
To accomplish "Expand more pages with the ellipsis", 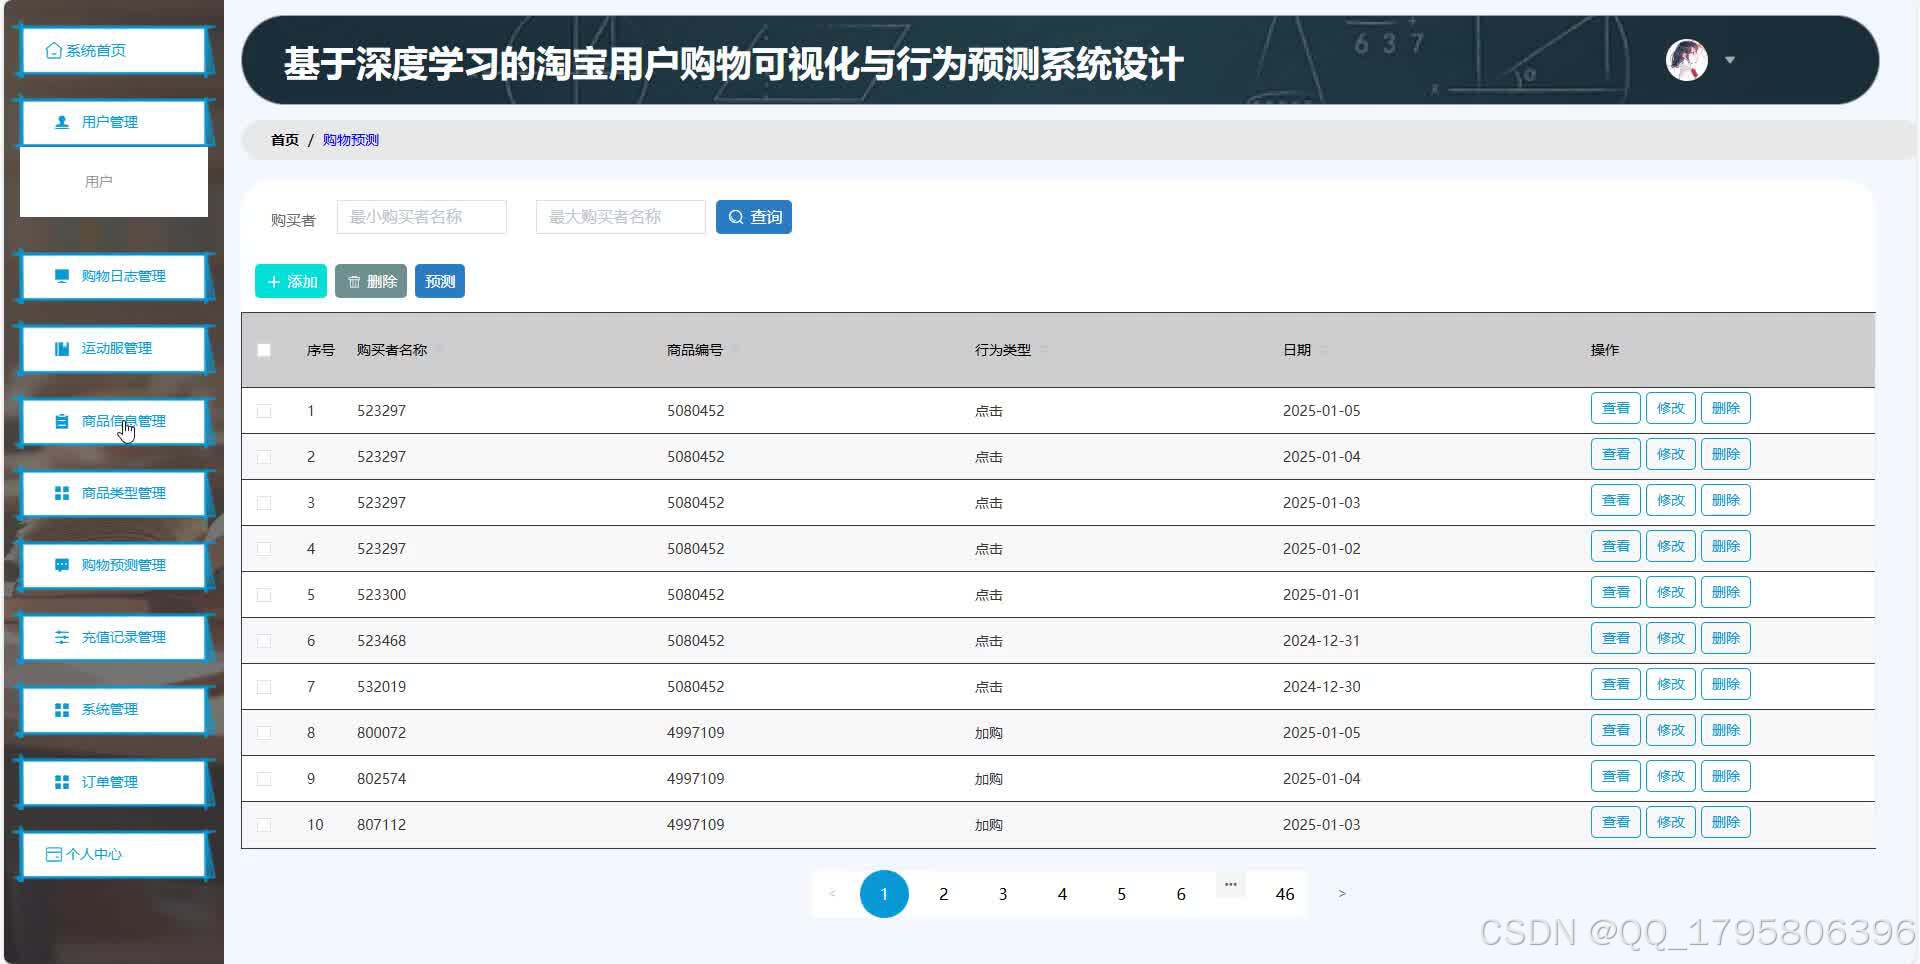I will (1231, 885).
